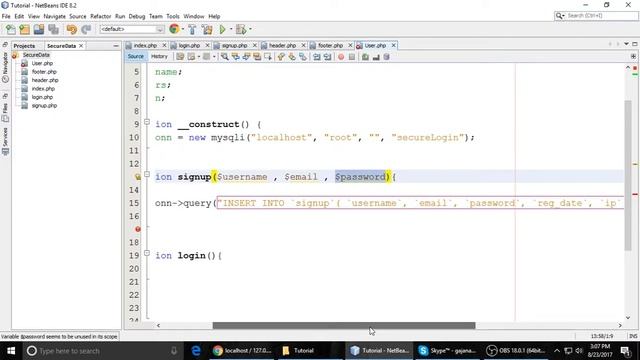Open Windows Start menu
The height and width of the screenshot is (360, 640).
pyautogui.click(x=11, y=351)
